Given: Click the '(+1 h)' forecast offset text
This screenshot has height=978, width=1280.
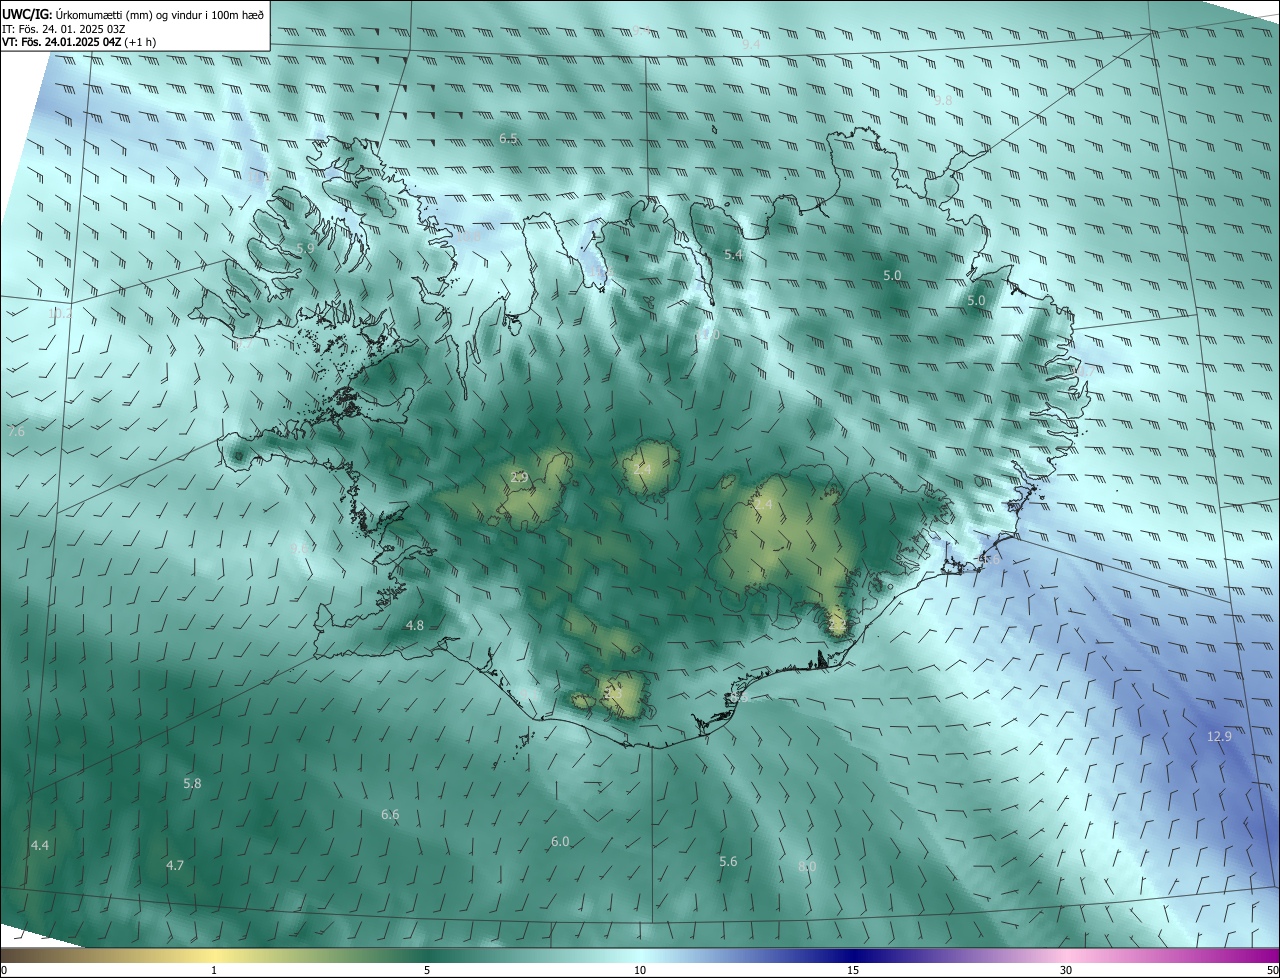Looking at the screenshot, I should tap(138, 42).
